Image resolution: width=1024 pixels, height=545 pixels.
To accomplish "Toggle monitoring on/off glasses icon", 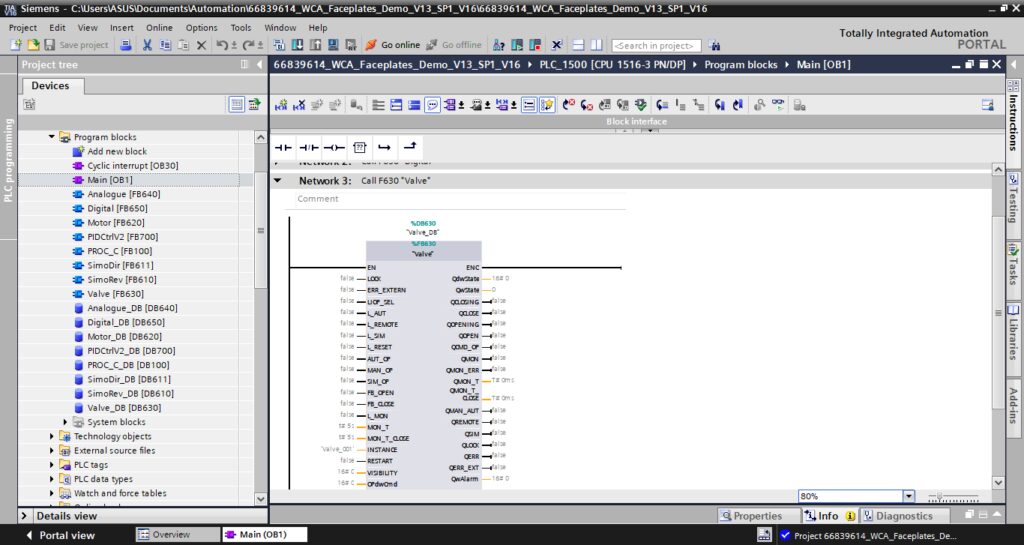I will [x=778, y=104].
